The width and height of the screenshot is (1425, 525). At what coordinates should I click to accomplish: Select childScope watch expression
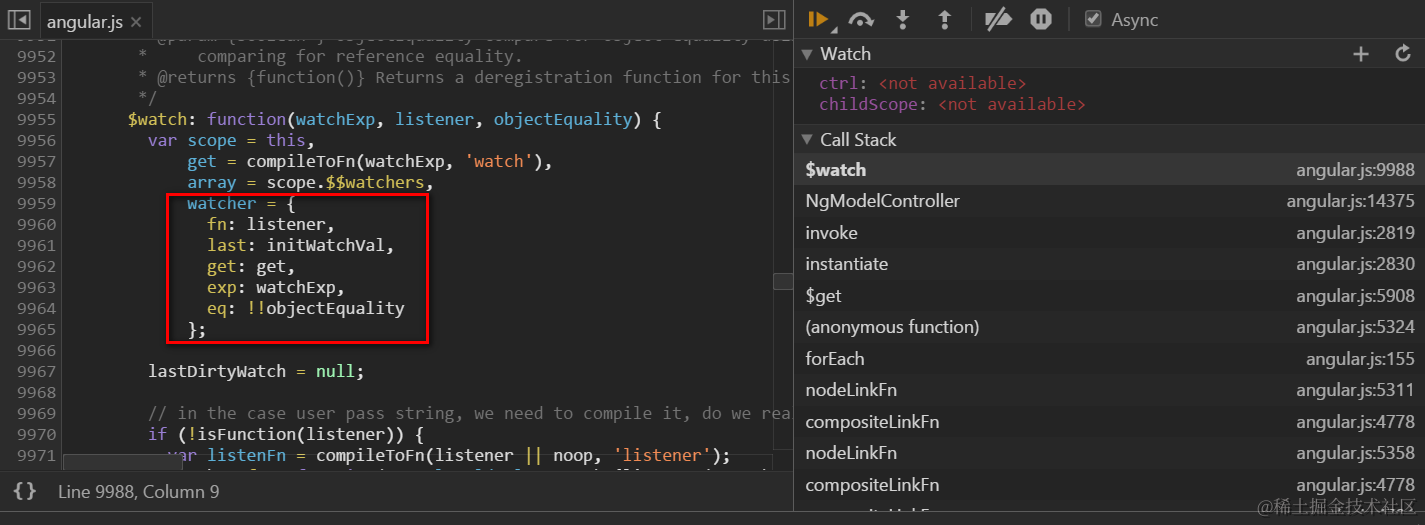click(x=951, y=104)
